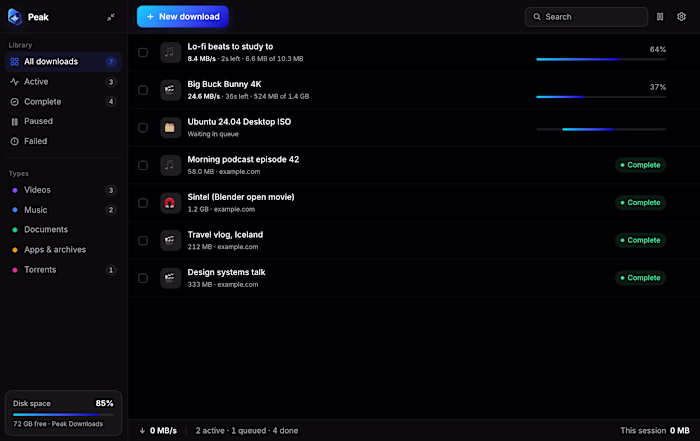Click the 0 MB/s speed readout
Screen dimensions: 700x441
click(163, 431)
